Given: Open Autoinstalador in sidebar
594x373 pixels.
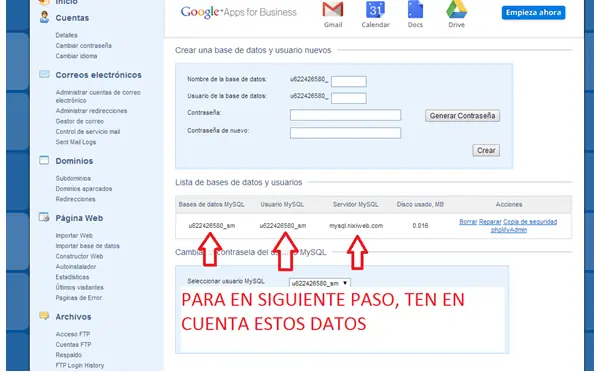Looking at the screenshot, I should [76, 267].
